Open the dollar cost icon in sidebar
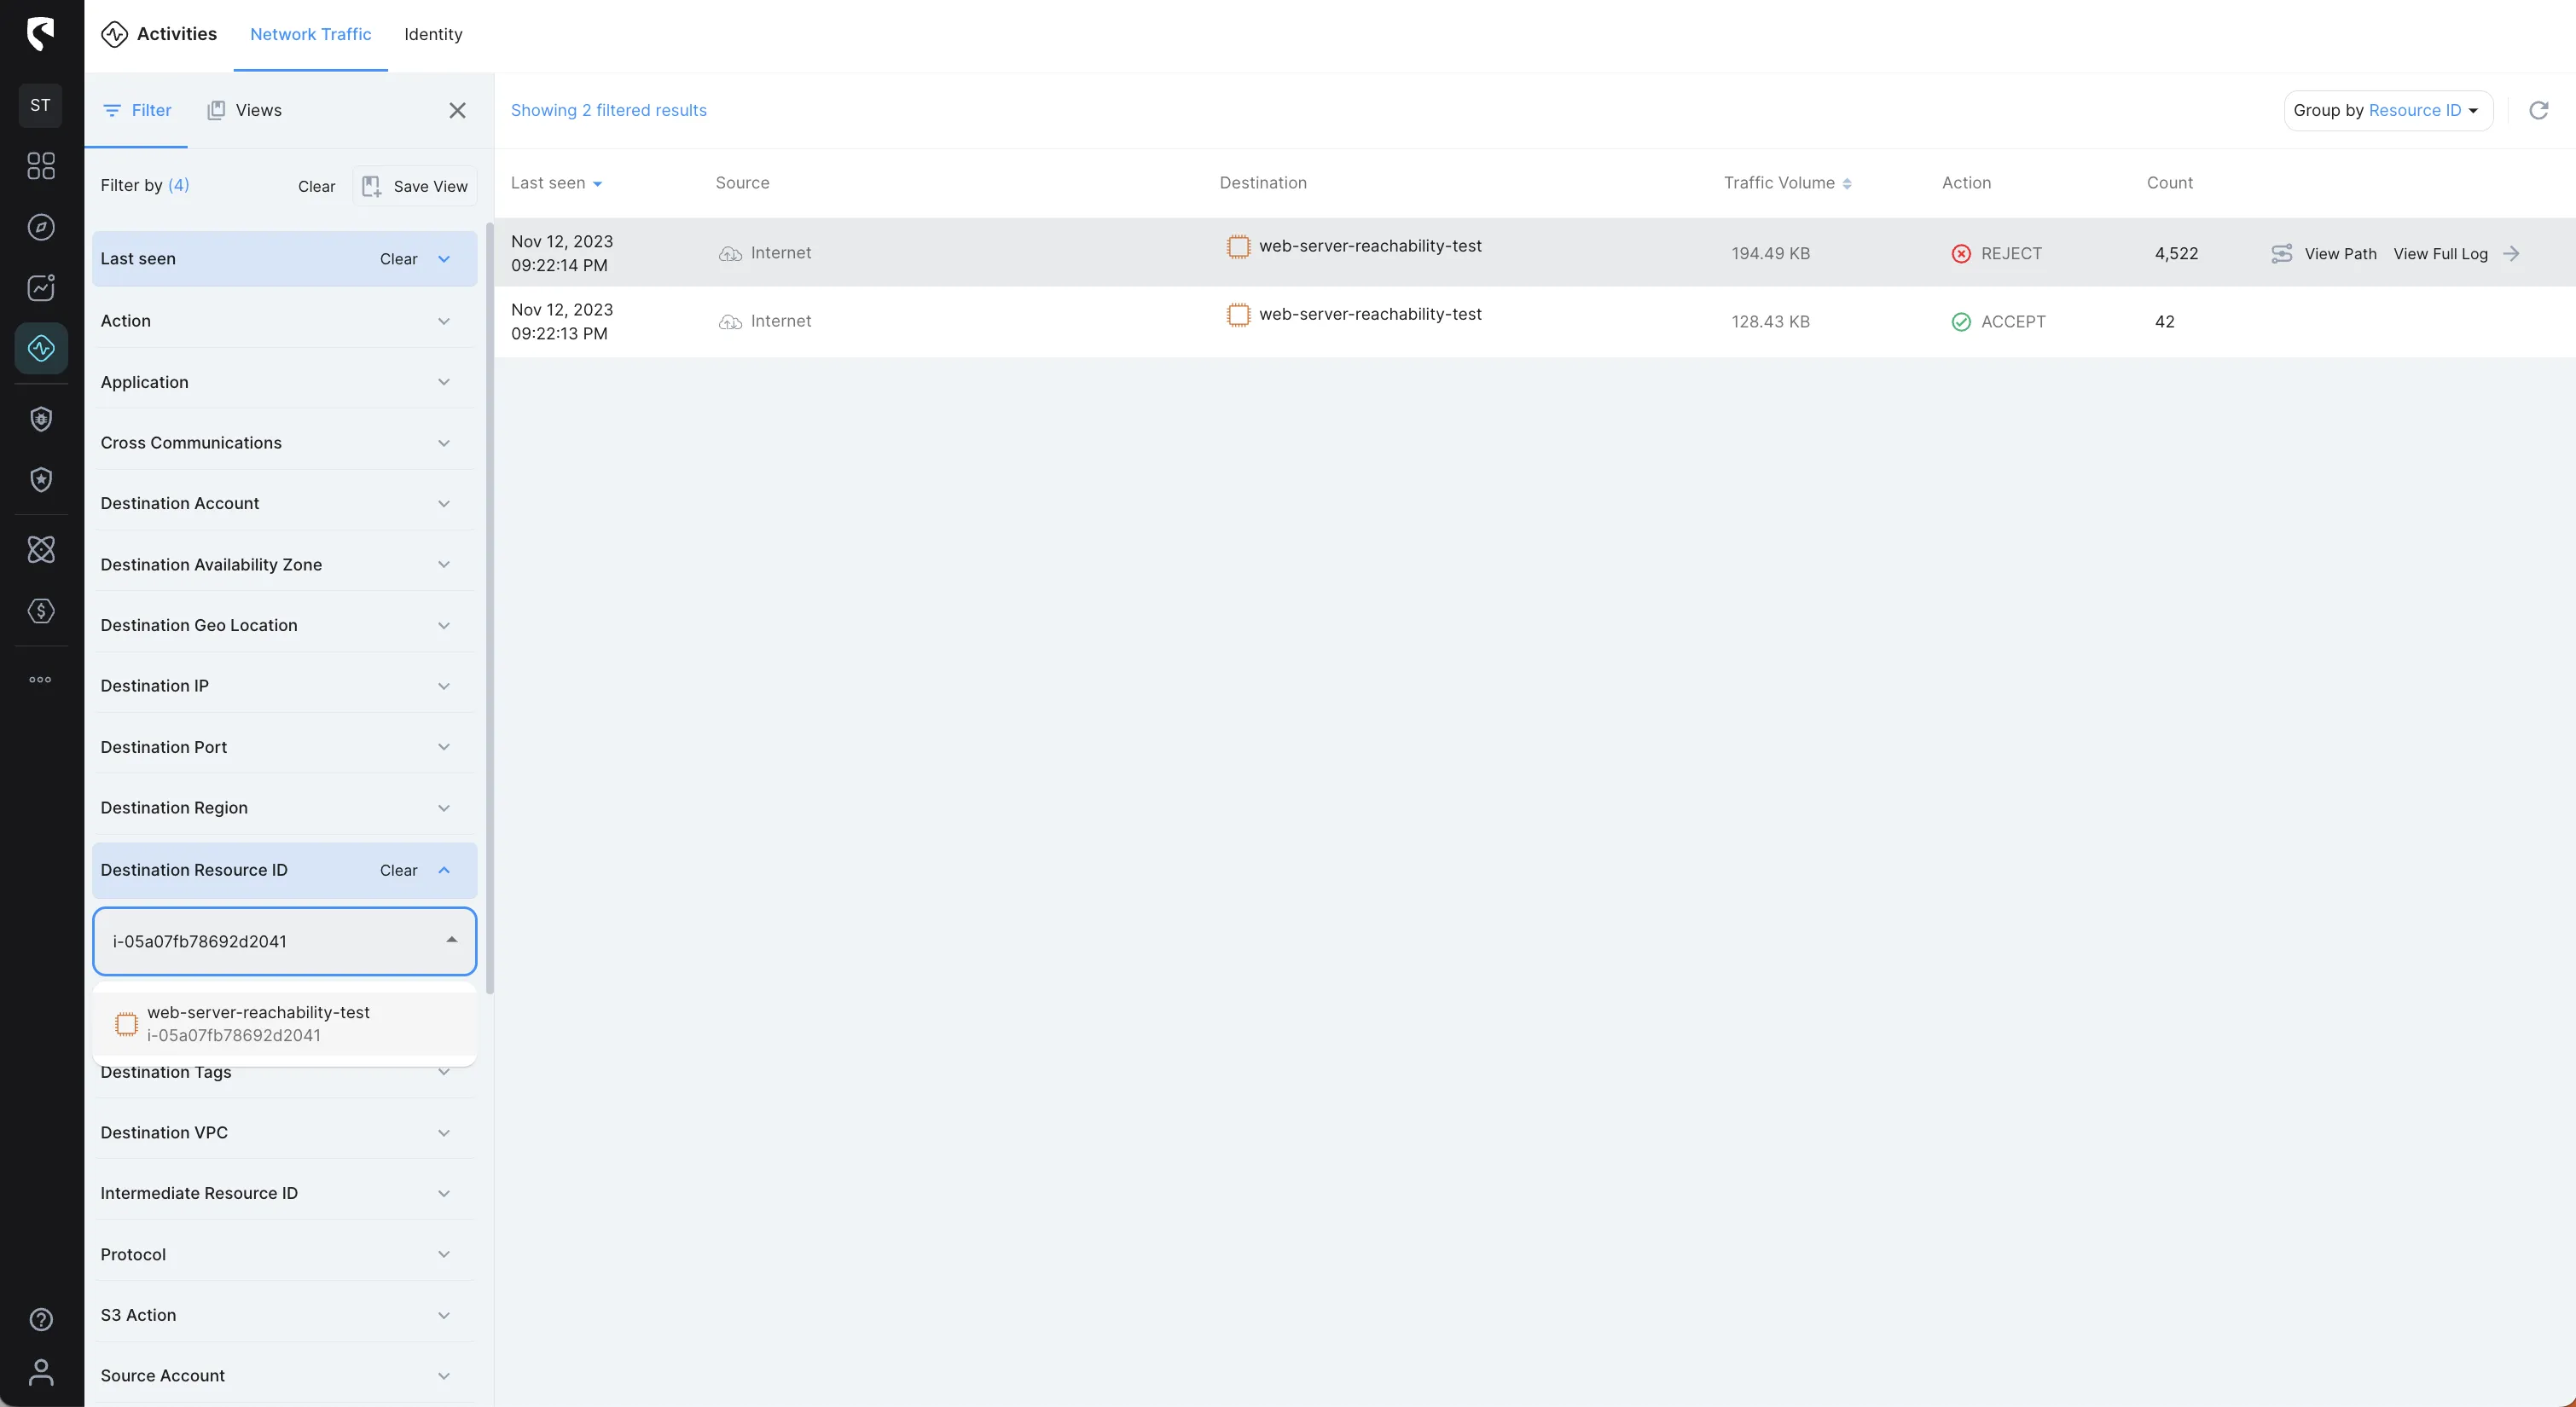 point(40,611)
